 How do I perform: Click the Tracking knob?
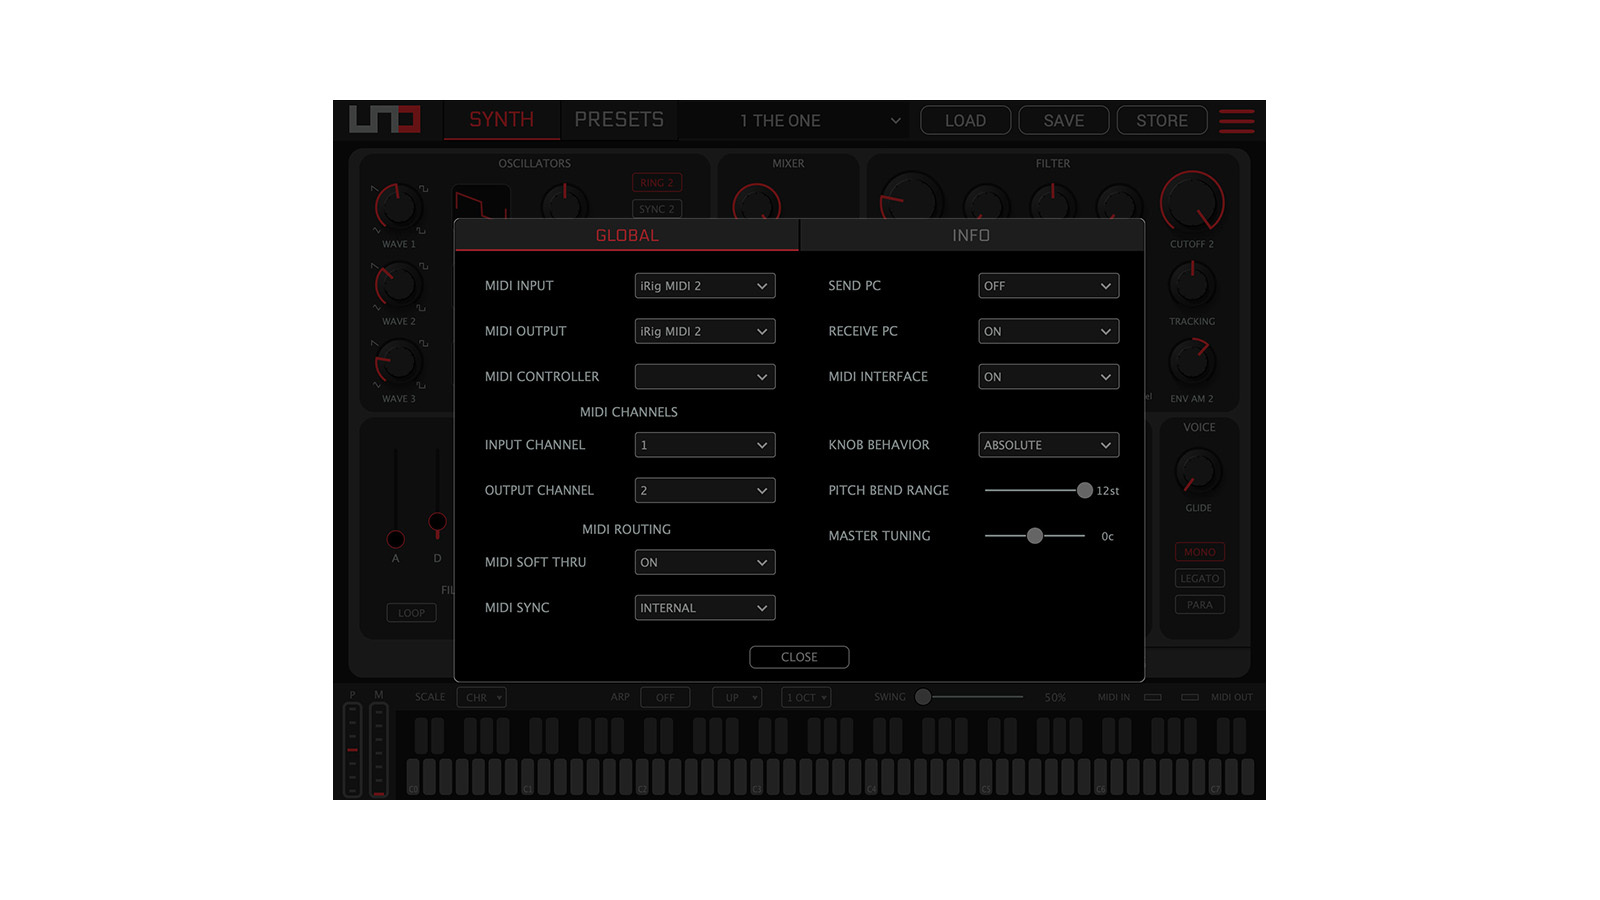pyautogui.click(x=1192, y=285)
